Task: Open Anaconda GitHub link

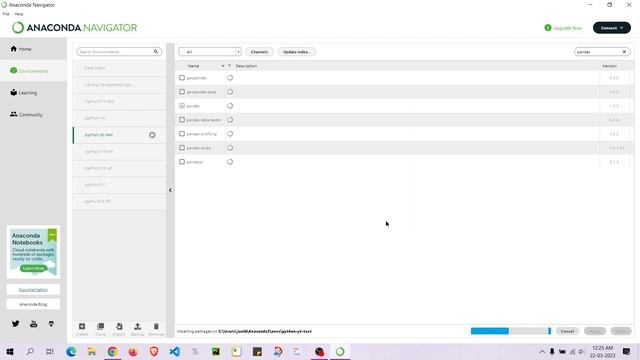Action: pos(51,324)
